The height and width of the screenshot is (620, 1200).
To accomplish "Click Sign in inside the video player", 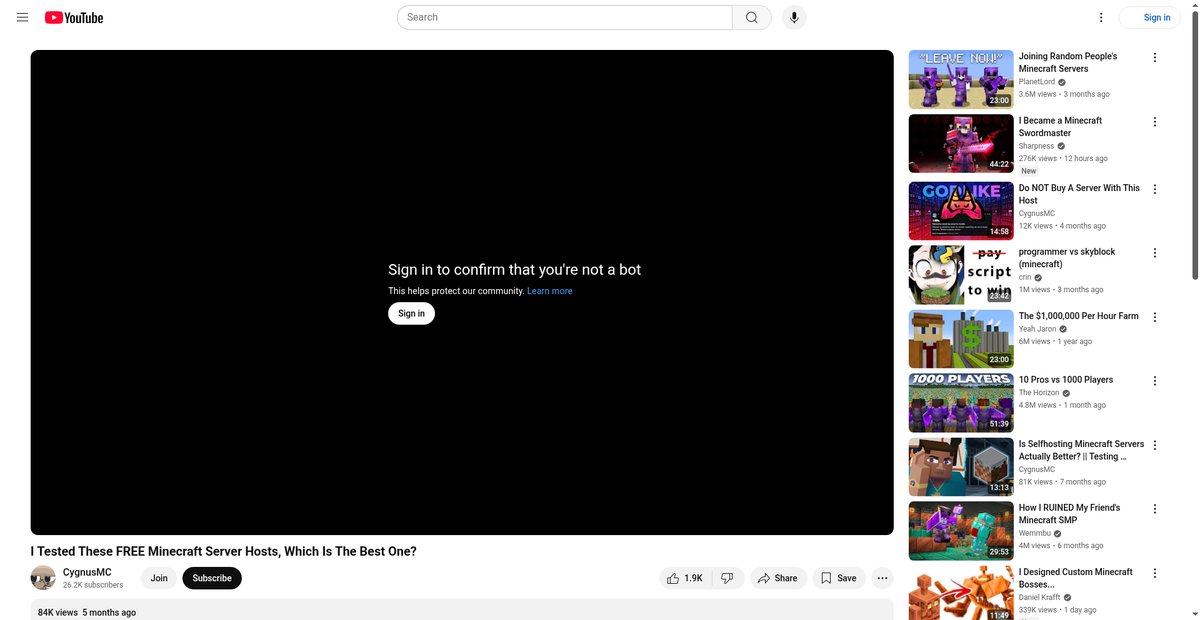I will point(411,313).
